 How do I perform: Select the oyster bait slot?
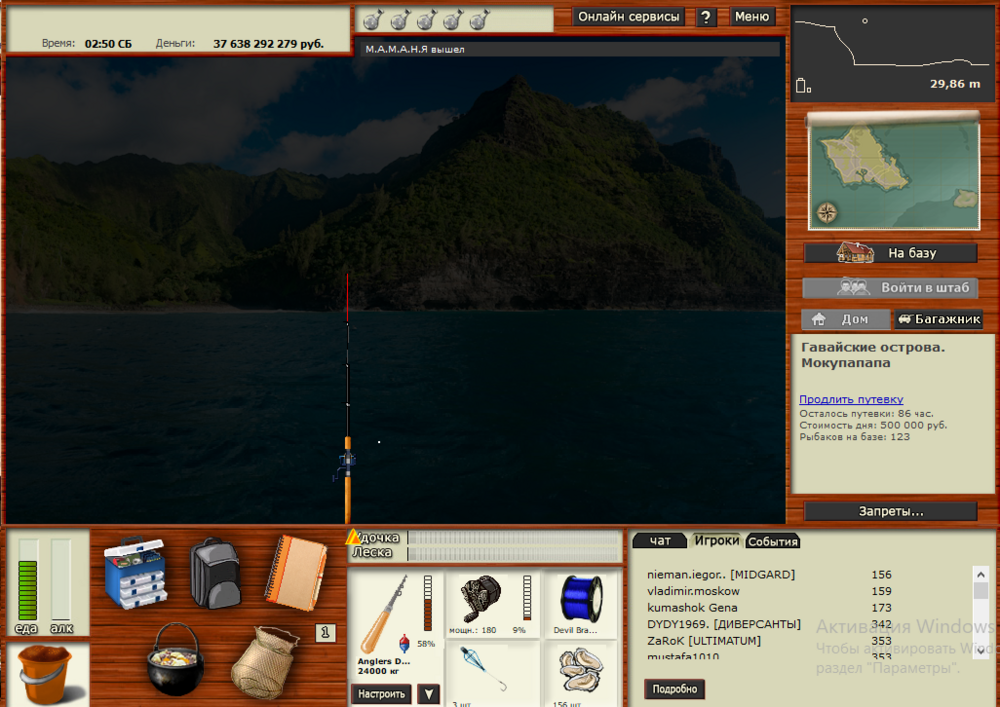[x=580, y=674]
